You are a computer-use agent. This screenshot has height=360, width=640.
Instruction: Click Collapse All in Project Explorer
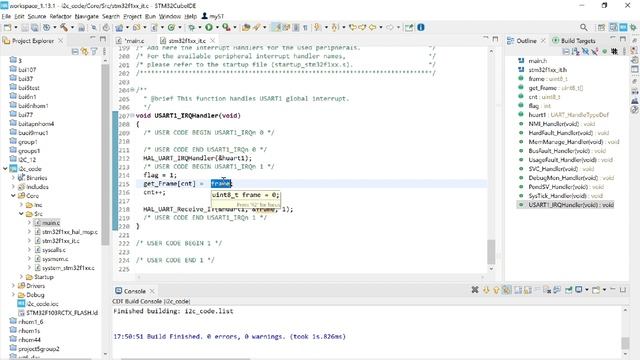(75, 51)
